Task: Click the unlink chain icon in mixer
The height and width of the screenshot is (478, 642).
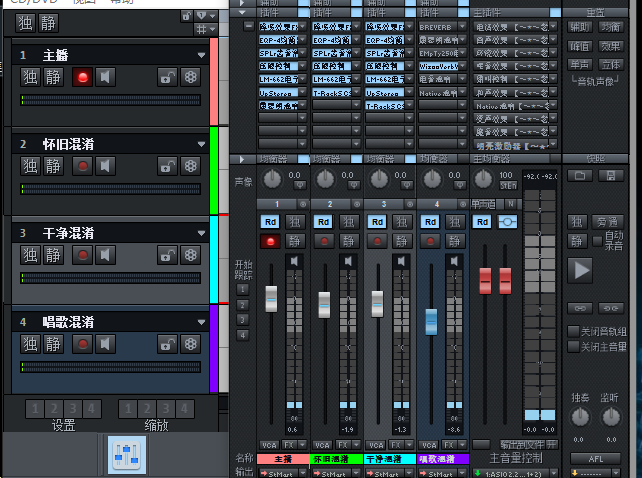Action: click(x=611, y=308)
